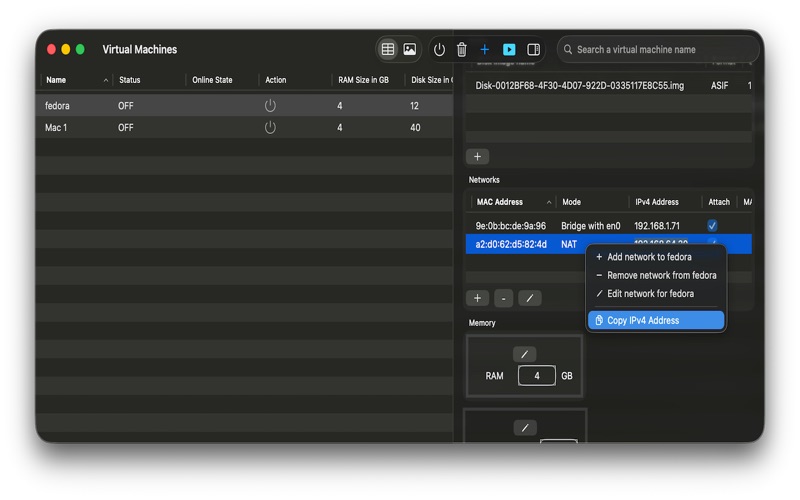Choose Remove network from fedora
The width and height of the screenshot is (800, 500).
[656, 276]
